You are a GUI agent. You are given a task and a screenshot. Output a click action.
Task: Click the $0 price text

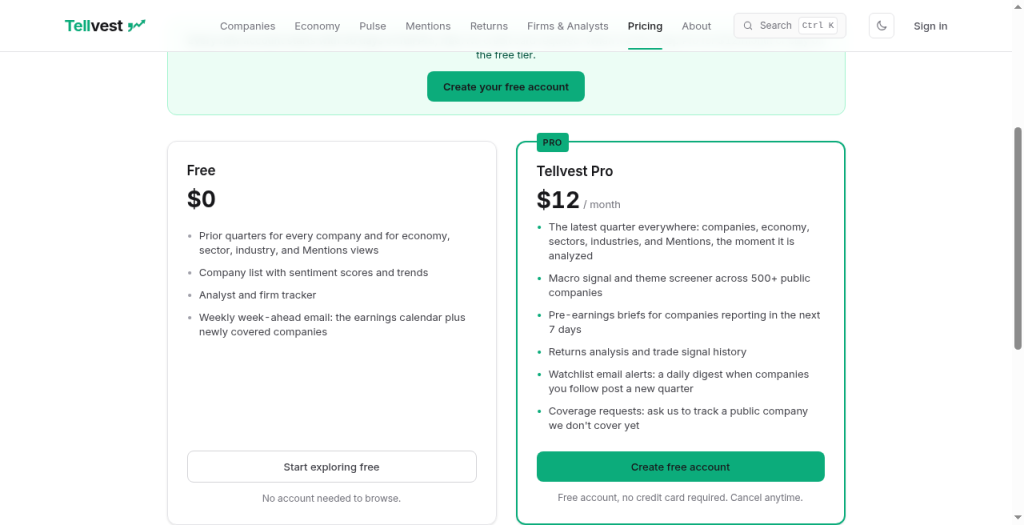point(201,199)
